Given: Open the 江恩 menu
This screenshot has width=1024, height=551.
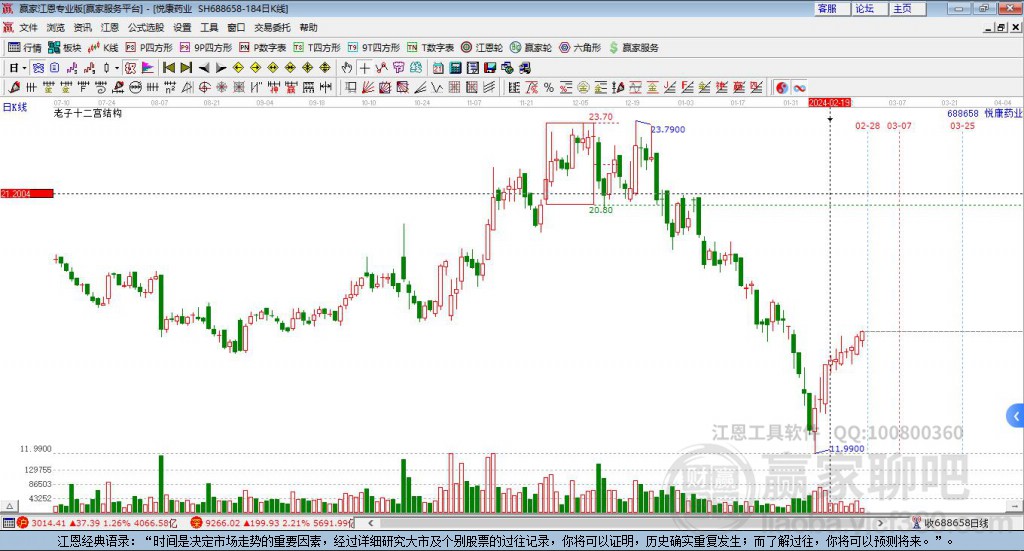Looking at the screenshot, I should point(110,27).
